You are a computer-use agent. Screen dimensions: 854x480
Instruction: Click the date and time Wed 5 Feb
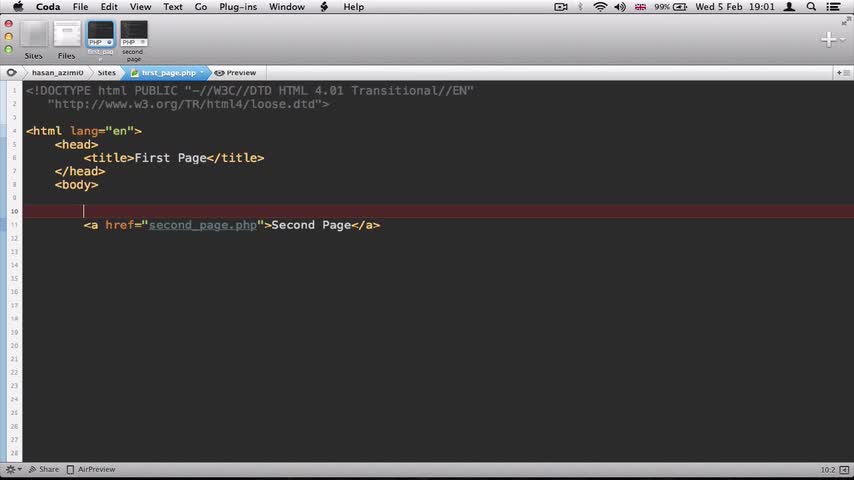point(735,7)
